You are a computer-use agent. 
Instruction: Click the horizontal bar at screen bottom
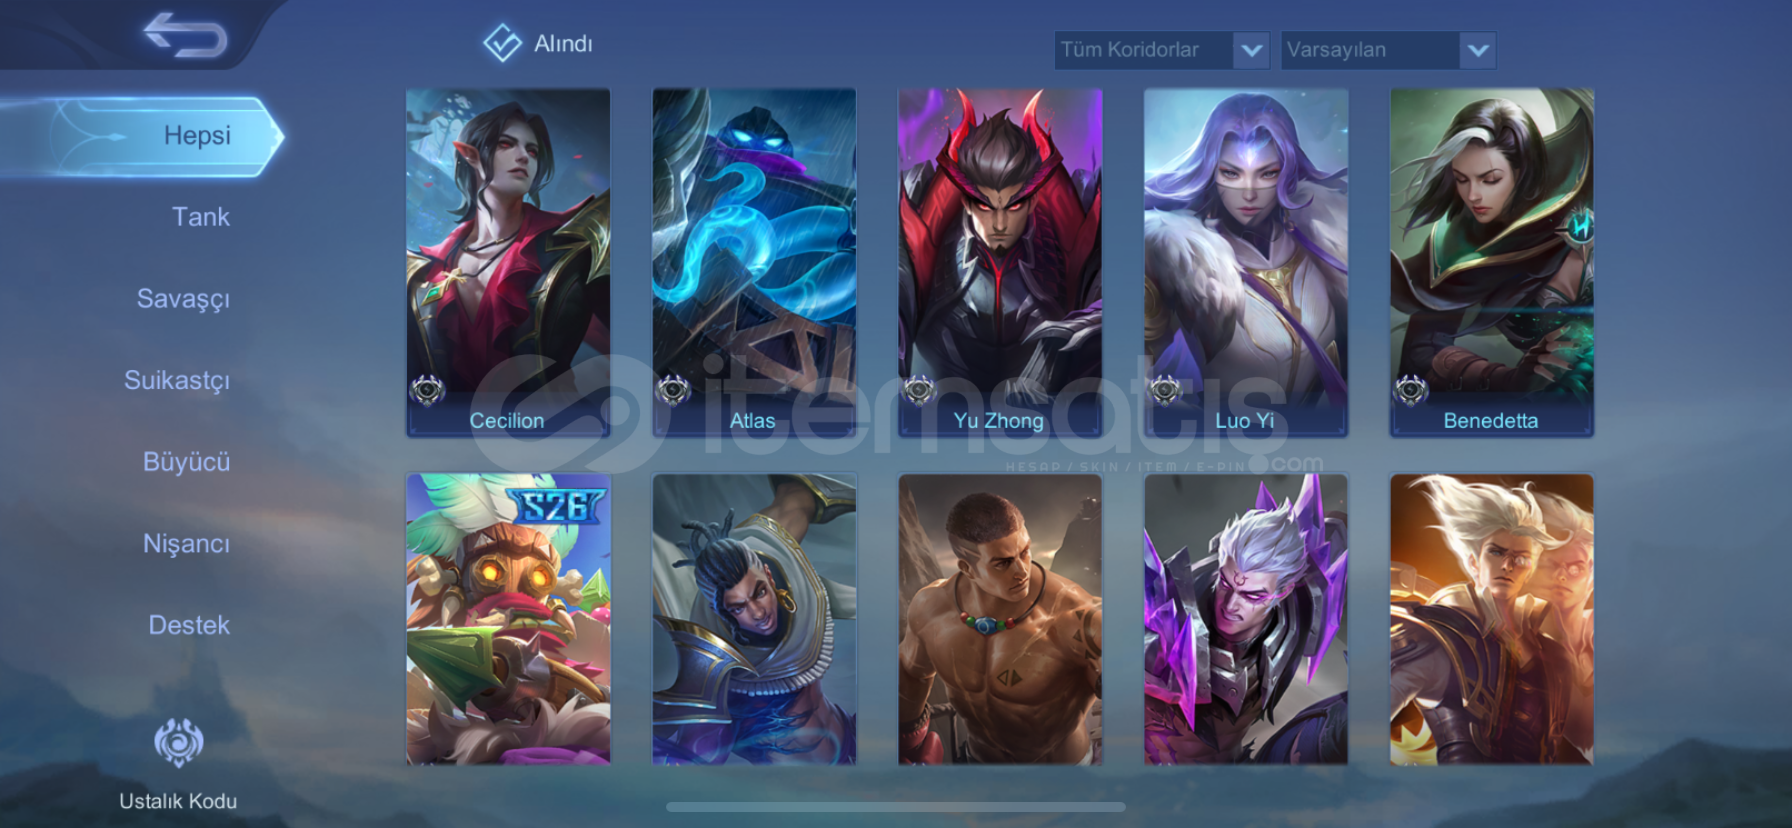tap(896, 807)
